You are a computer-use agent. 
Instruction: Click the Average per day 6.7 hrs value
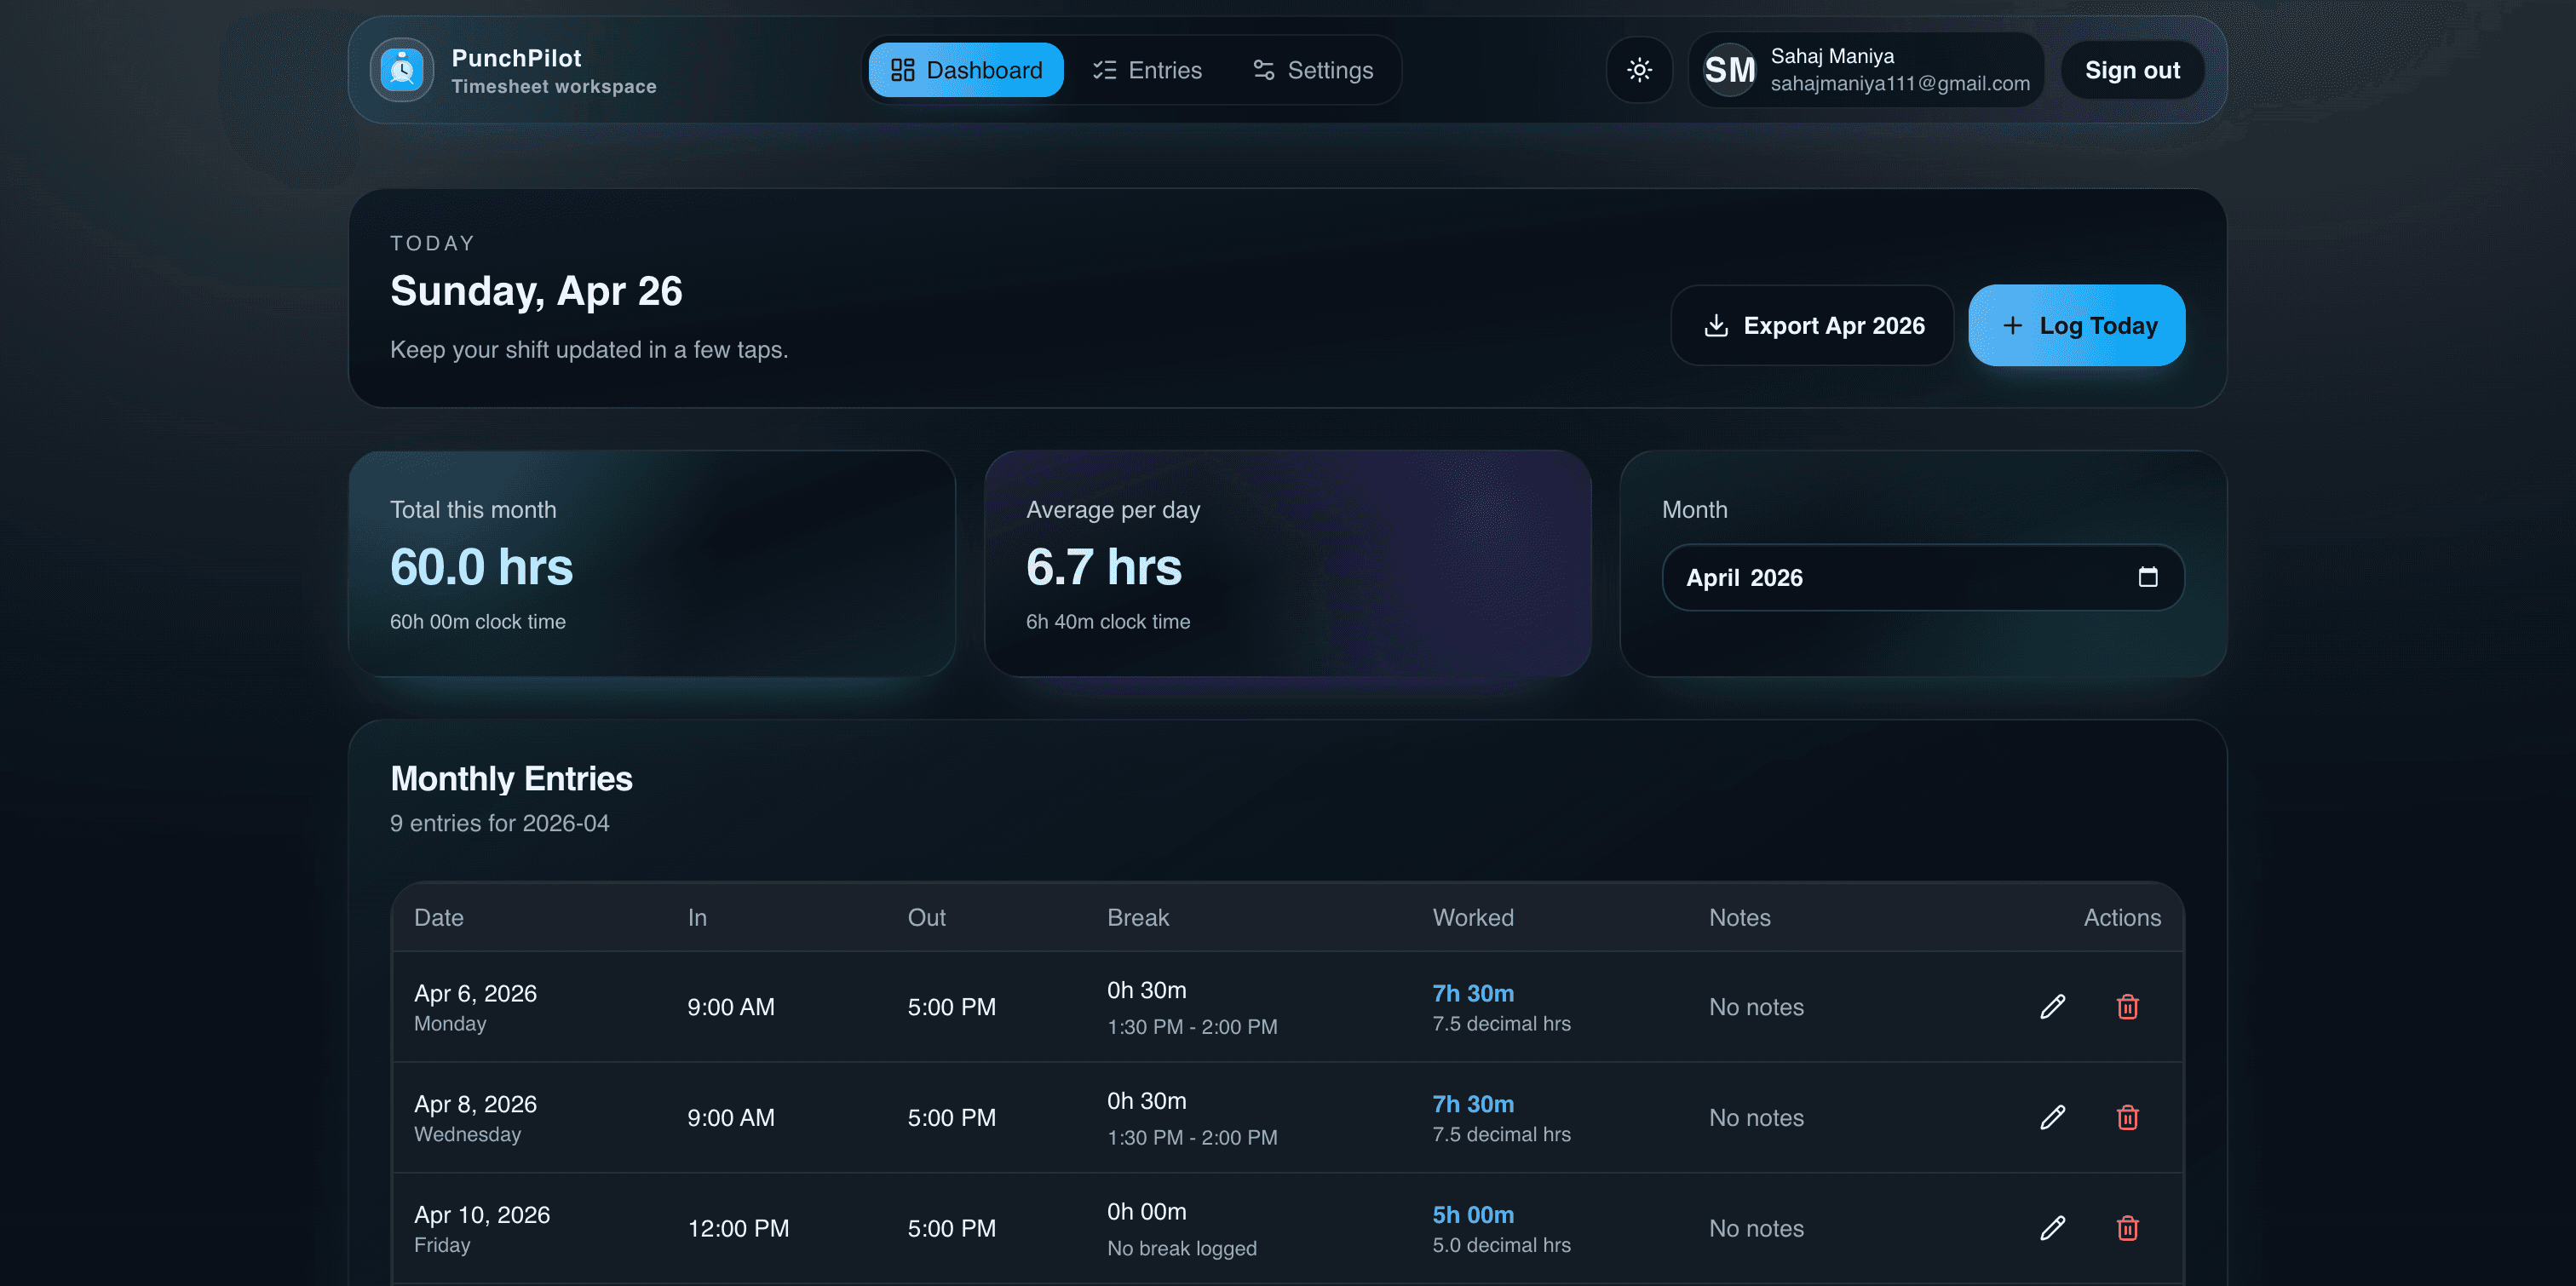click(1104, 567)
